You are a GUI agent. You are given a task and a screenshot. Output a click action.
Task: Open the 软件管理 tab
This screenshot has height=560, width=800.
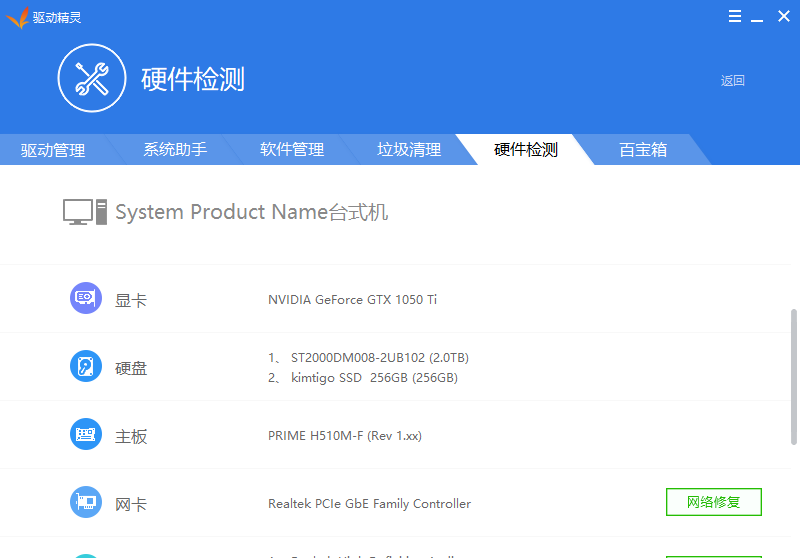(x=292, y=149)
